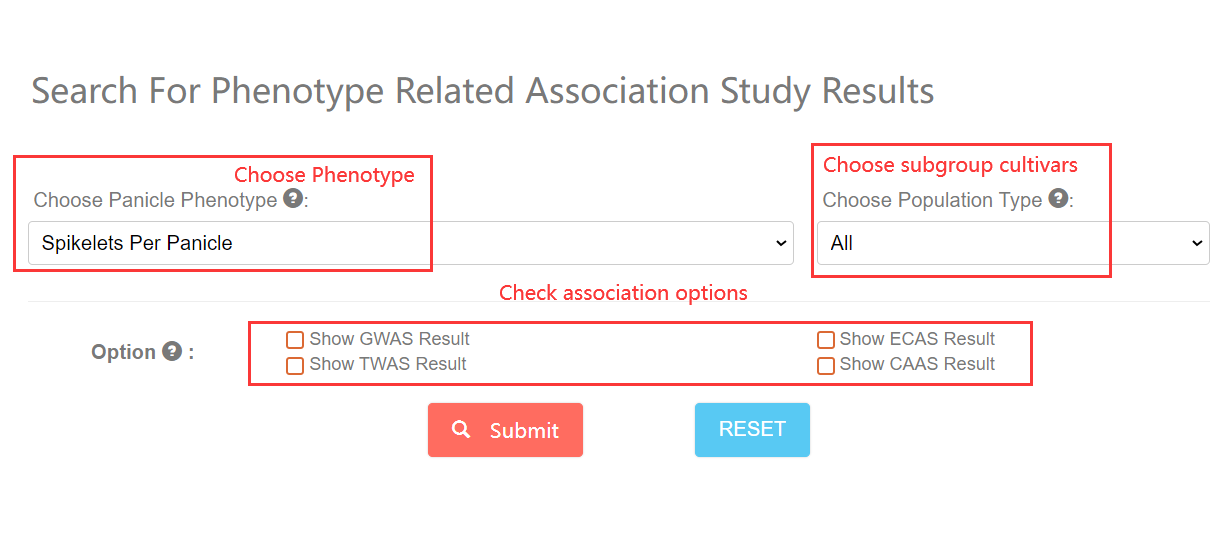Enable the Show GWAS Result checkbox
The image size is (1224, 537).
(295, 340)
